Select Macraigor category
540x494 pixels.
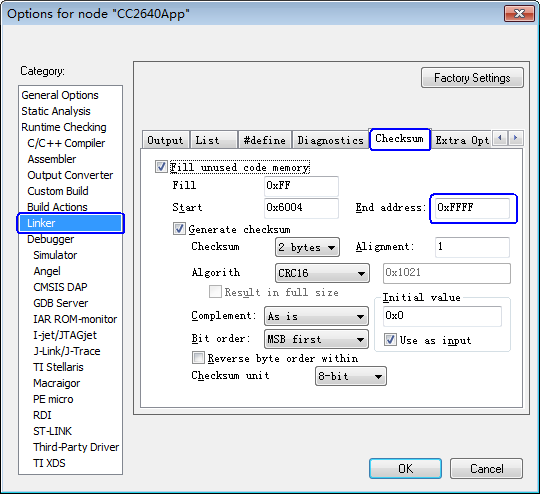click(56, 383)
